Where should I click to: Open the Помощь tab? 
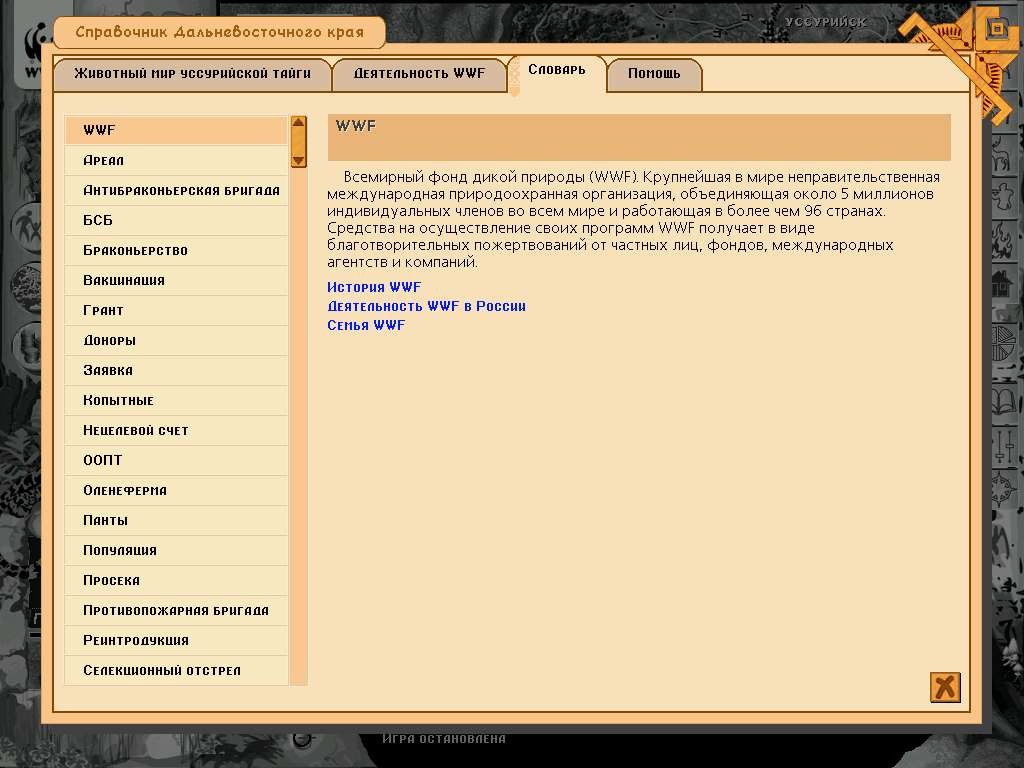[654, 74]
